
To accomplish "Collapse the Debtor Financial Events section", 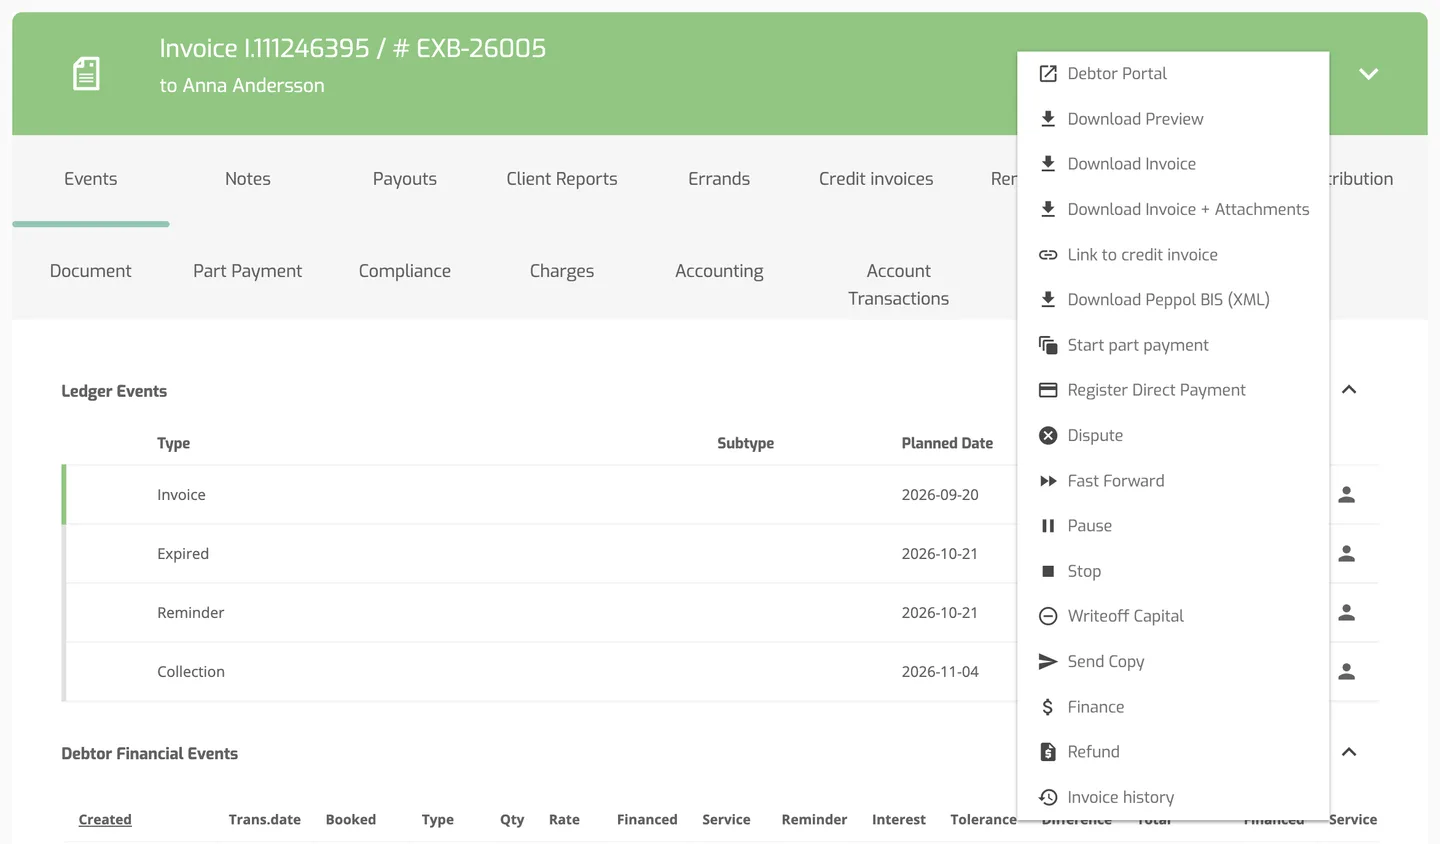I will tap(1349, 752).
